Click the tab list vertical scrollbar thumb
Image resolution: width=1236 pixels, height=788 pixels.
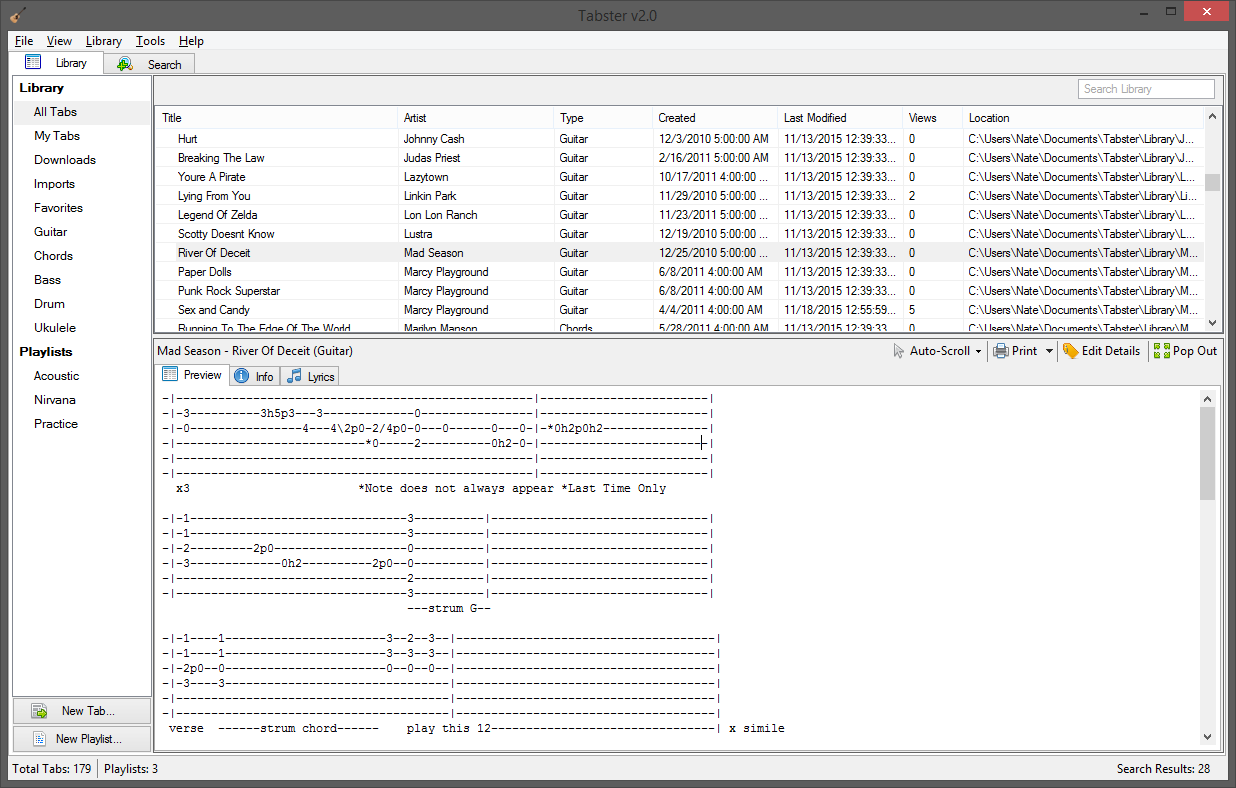[1212, 182]
